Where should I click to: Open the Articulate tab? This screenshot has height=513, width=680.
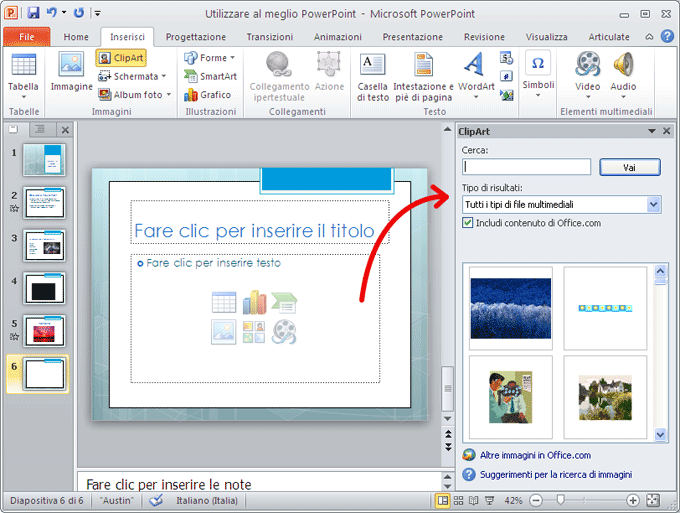608,37
